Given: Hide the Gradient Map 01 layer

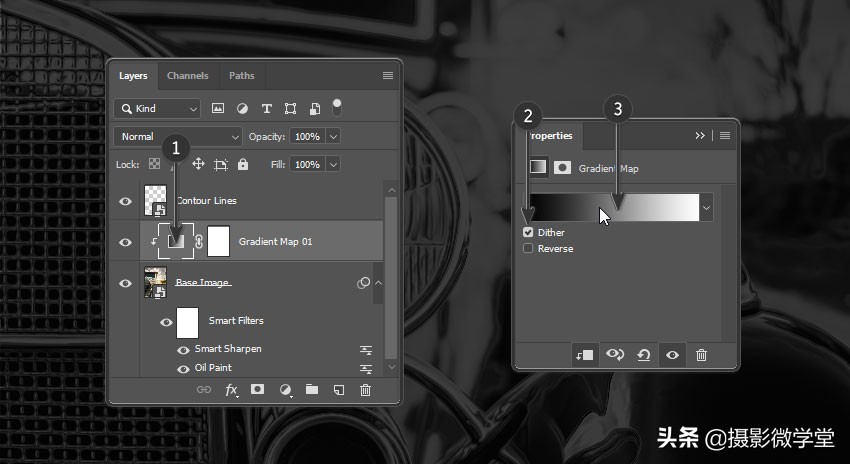Looking at the screenshot, I should click(125, 242).
